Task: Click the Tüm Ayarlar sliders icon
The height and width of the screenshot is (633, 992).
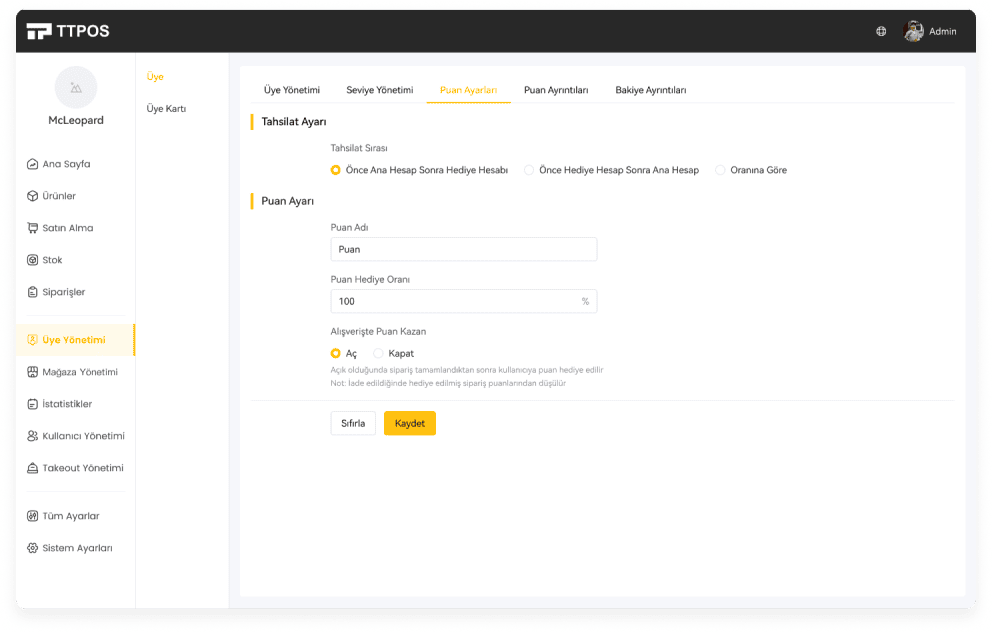Action: coord(32,516)
